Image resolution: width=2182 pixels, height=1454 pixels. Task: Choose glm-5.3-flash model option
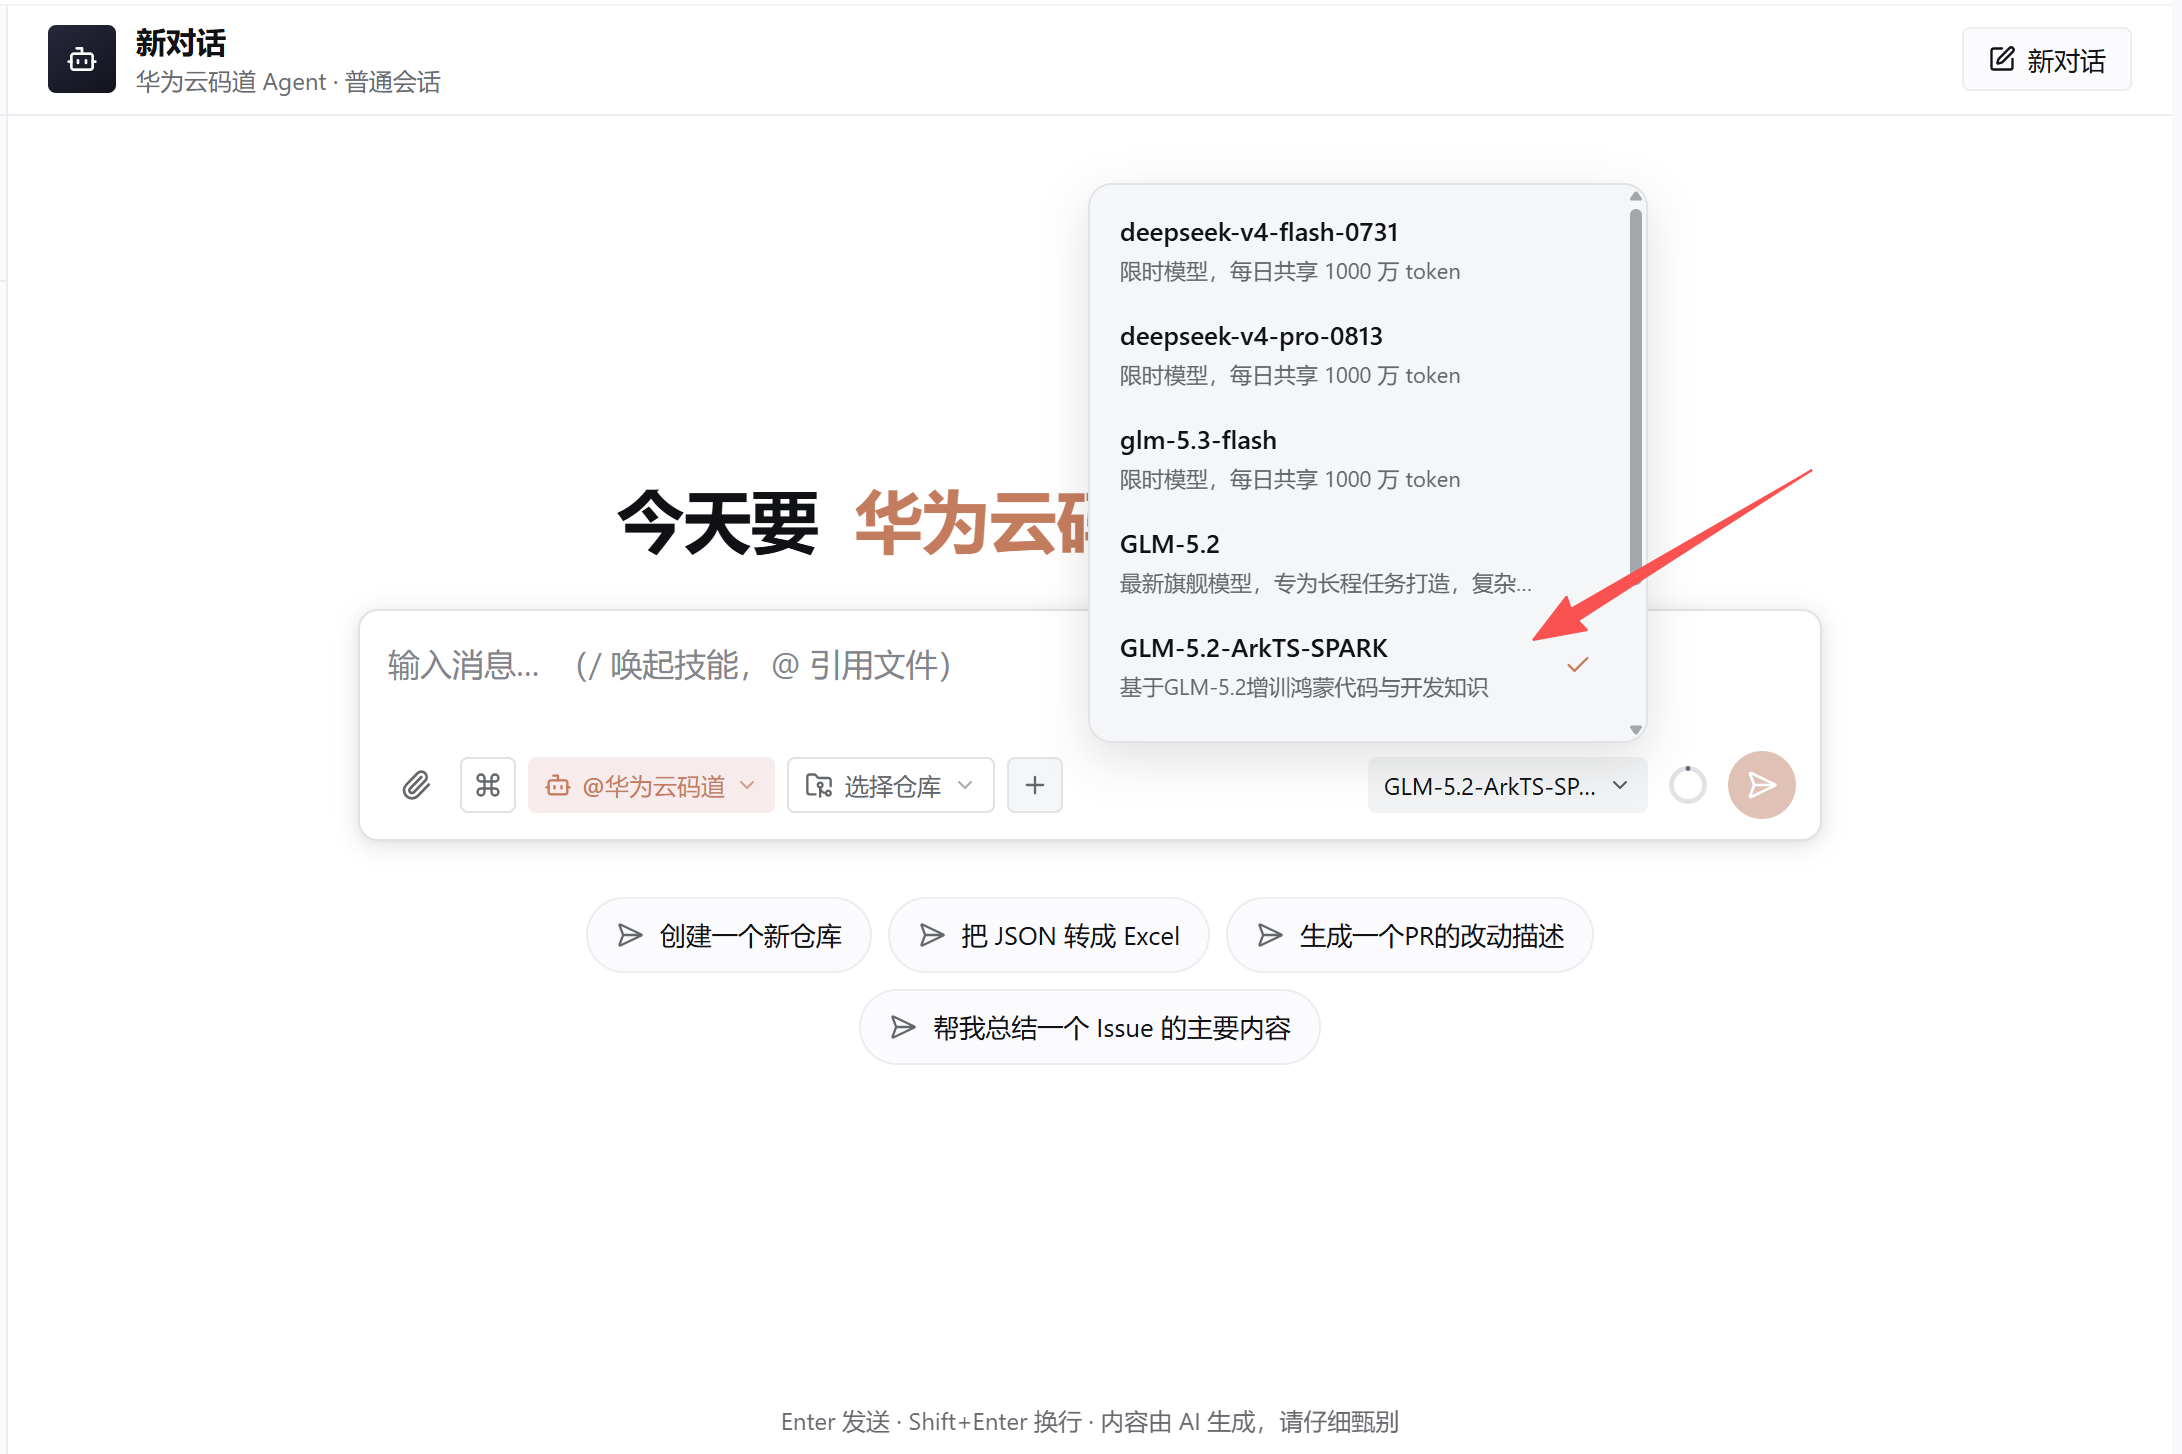(x=1360, y=458)
